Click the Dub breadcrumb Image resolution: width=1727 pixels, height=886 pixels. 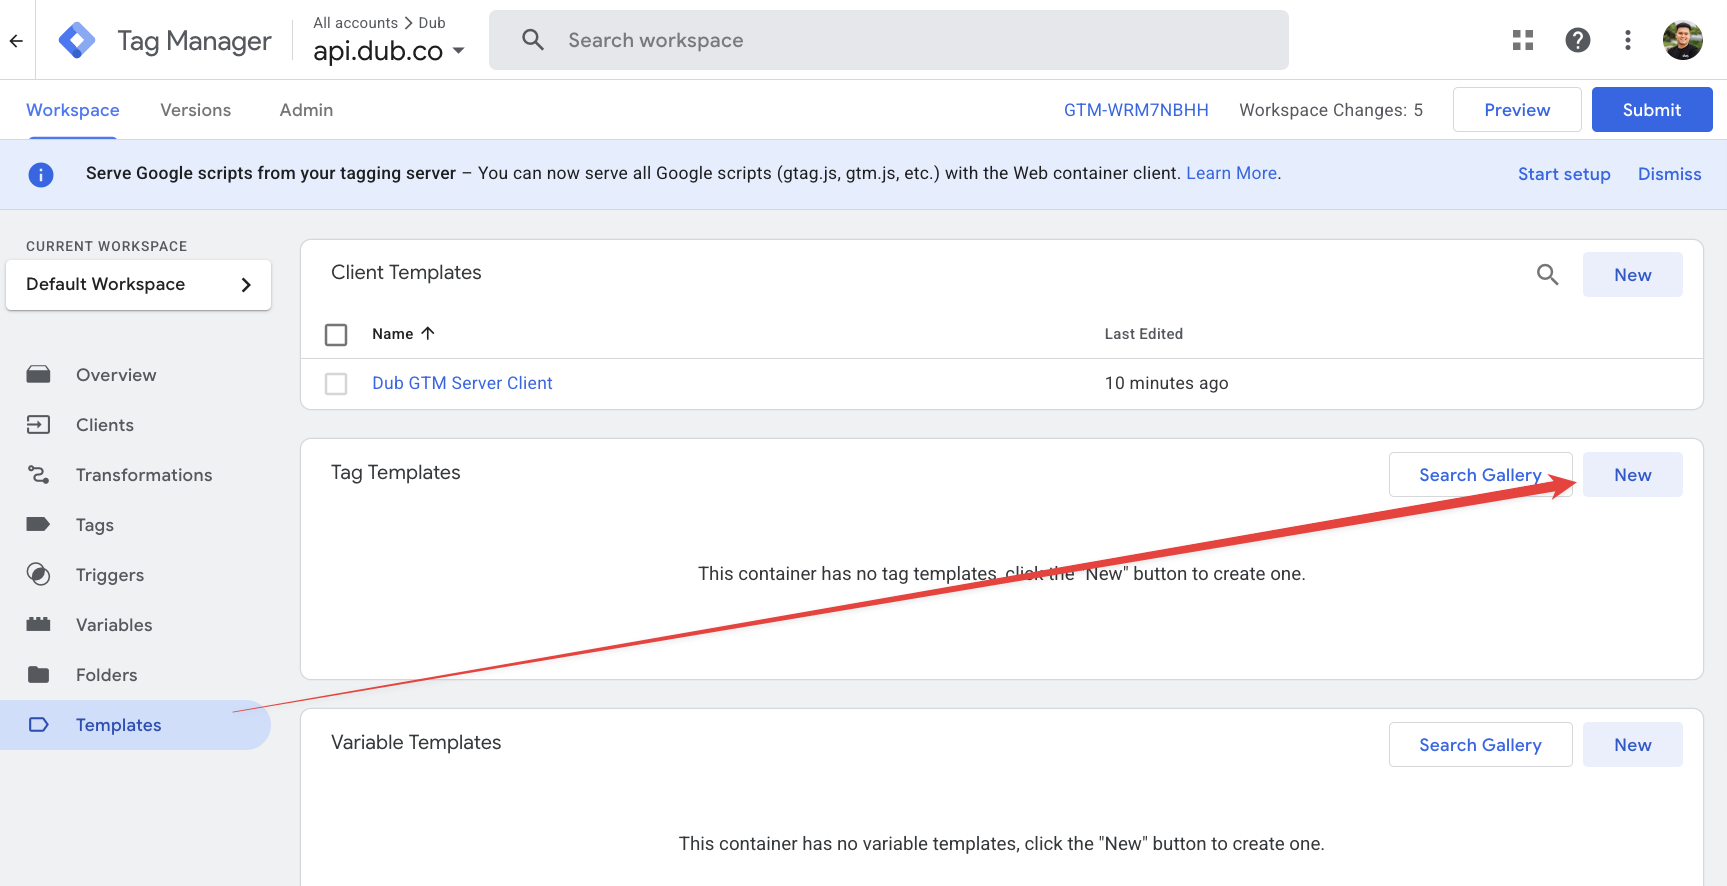coord(432,22)
